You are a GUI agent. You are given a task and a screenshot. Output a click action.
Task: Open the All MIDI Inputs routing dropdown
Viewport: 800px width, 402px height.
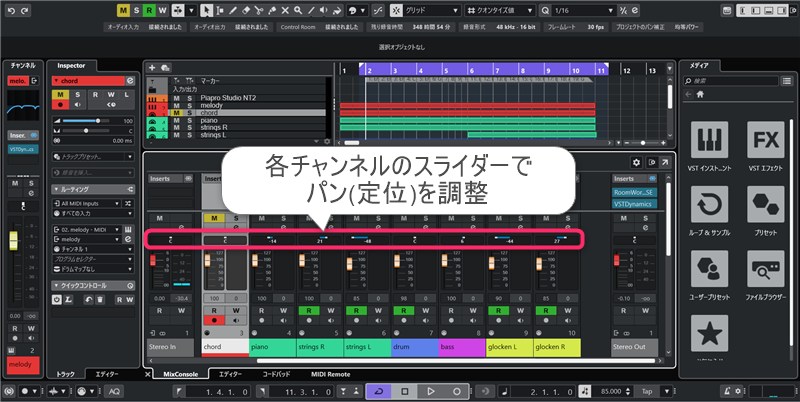[87, 203]
